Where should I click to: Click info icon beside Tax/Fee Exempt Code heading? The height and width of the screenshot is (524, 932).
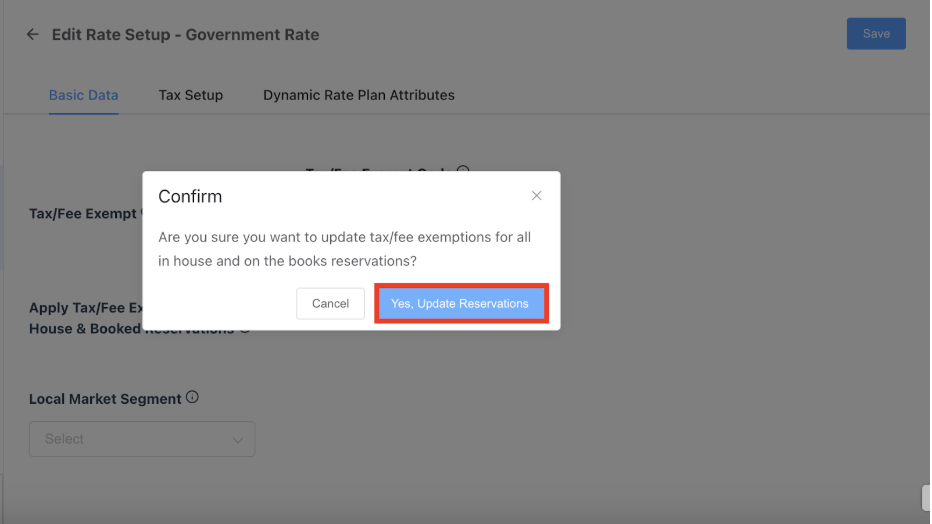463,171
